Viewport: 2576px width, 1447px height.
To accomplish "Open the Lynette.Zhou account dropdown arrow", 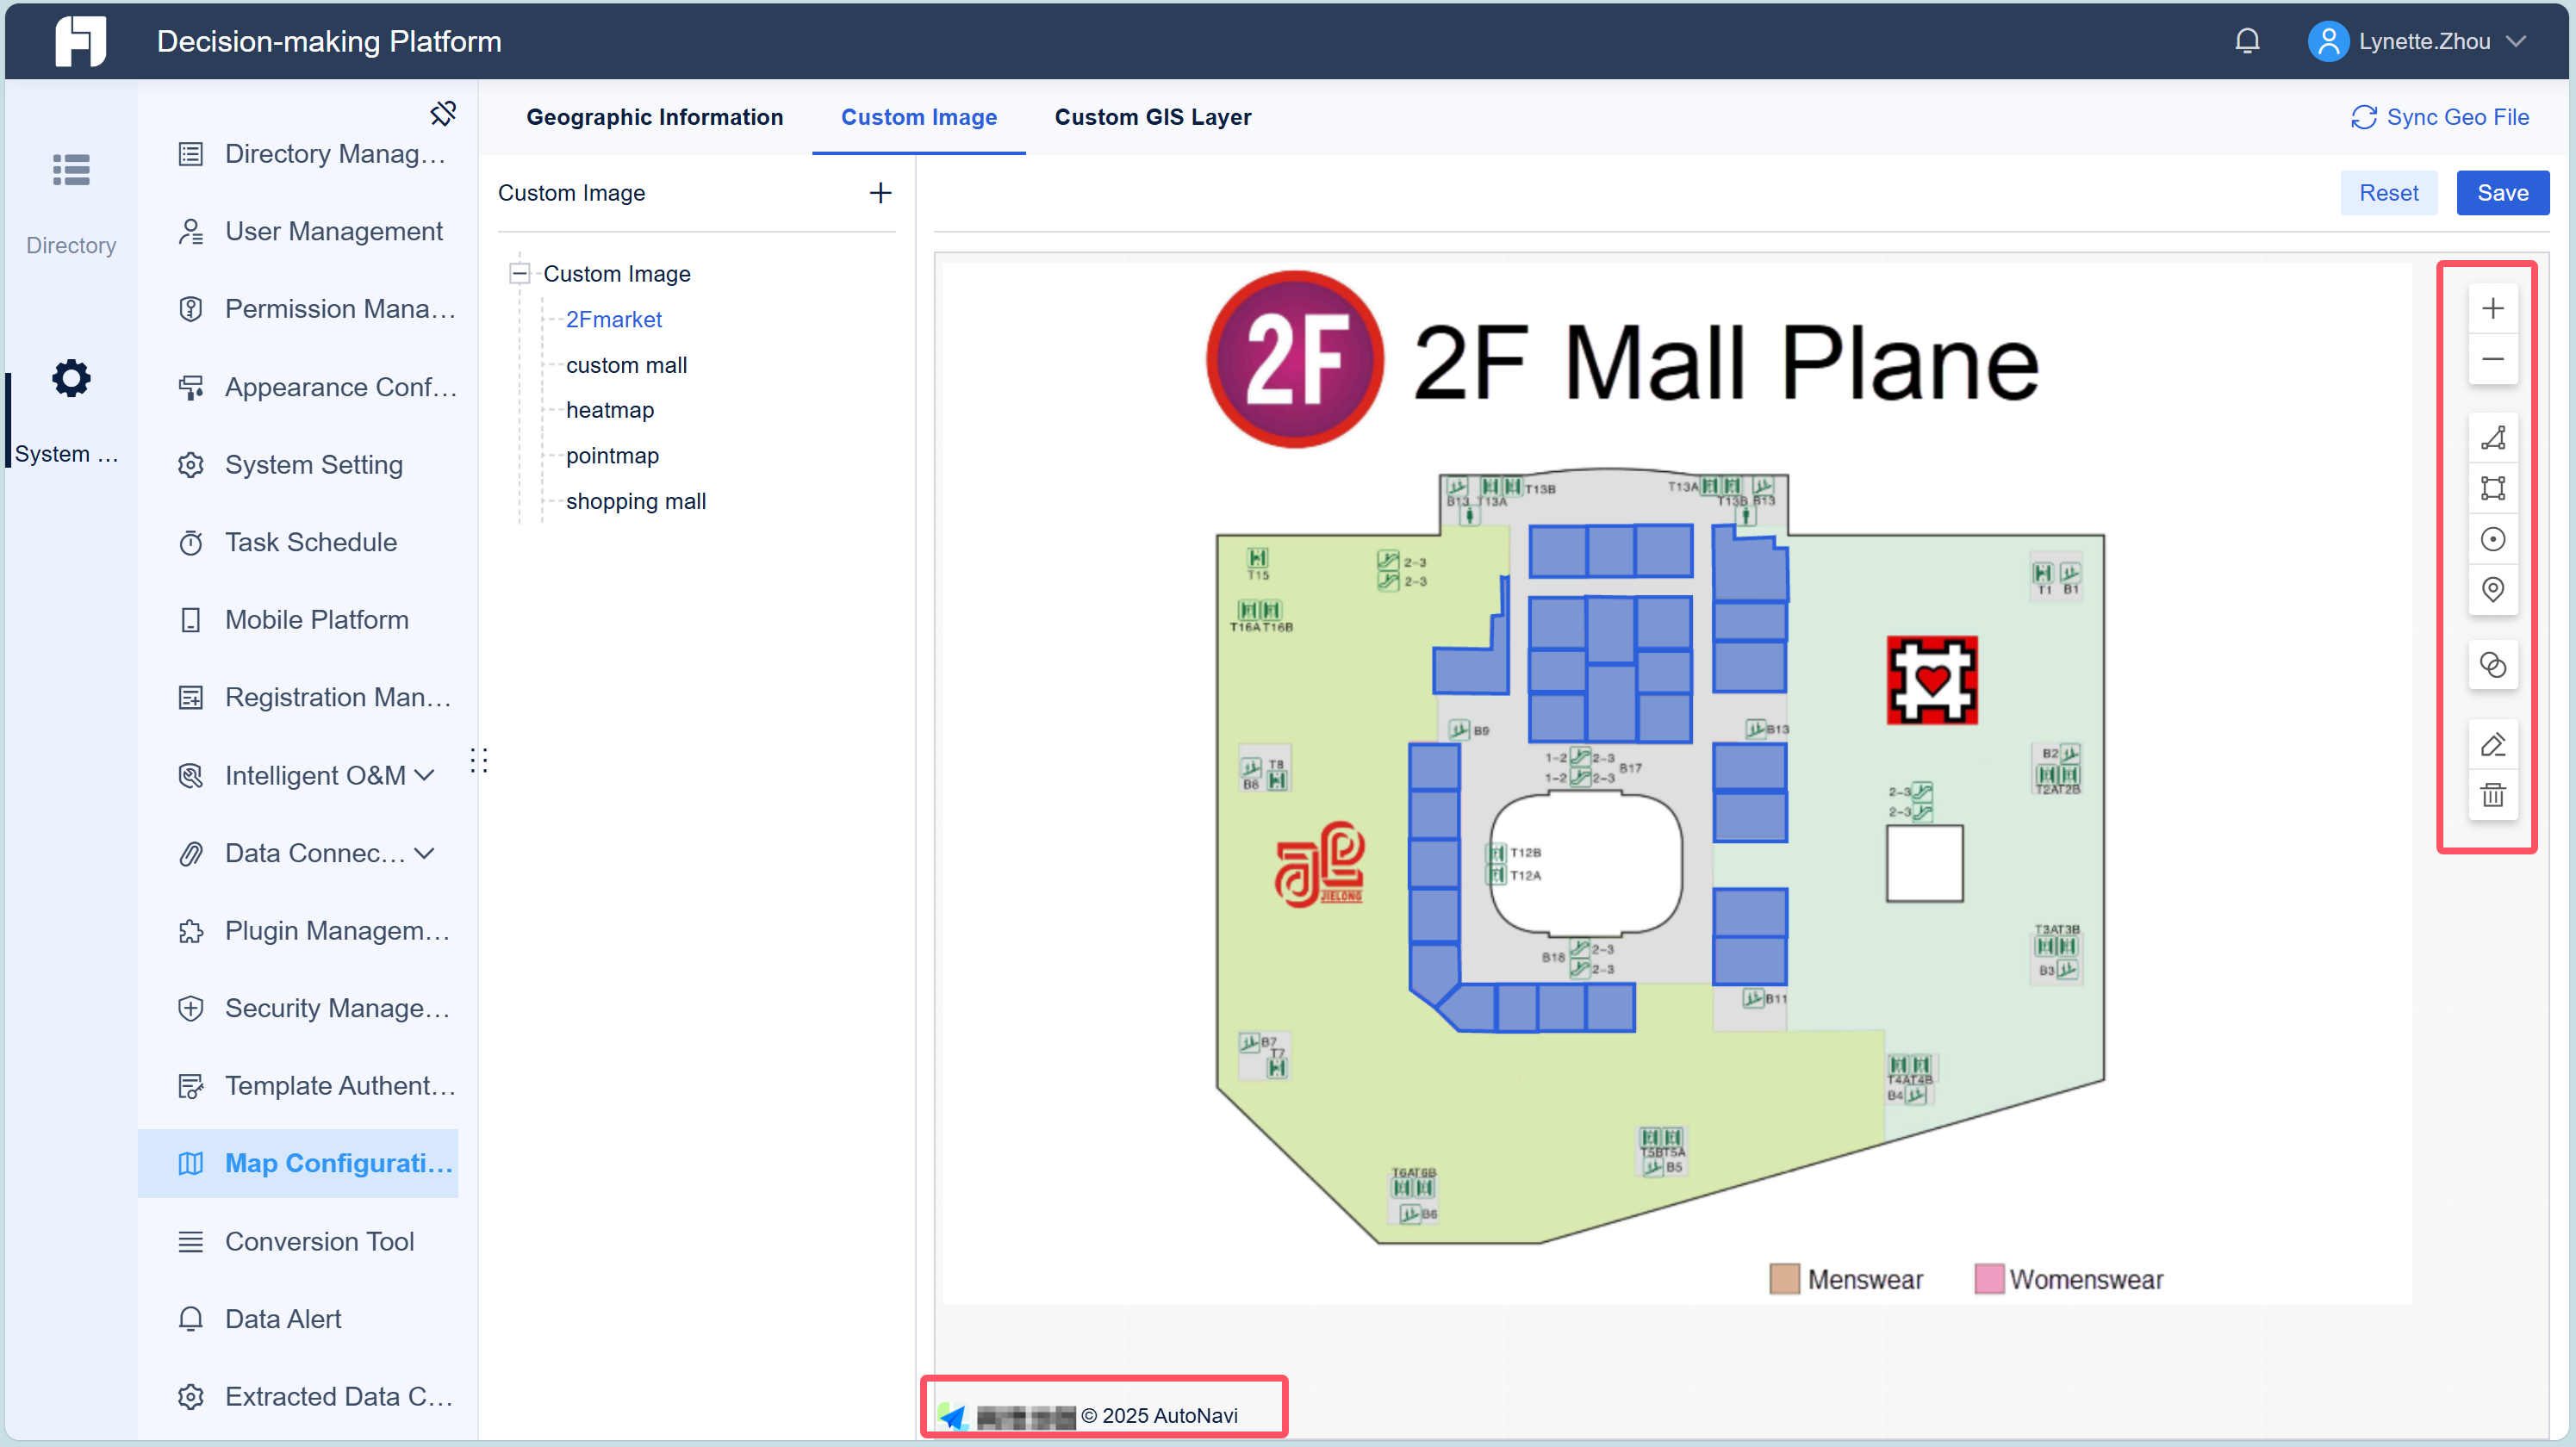I will (x=2516, y=41).
